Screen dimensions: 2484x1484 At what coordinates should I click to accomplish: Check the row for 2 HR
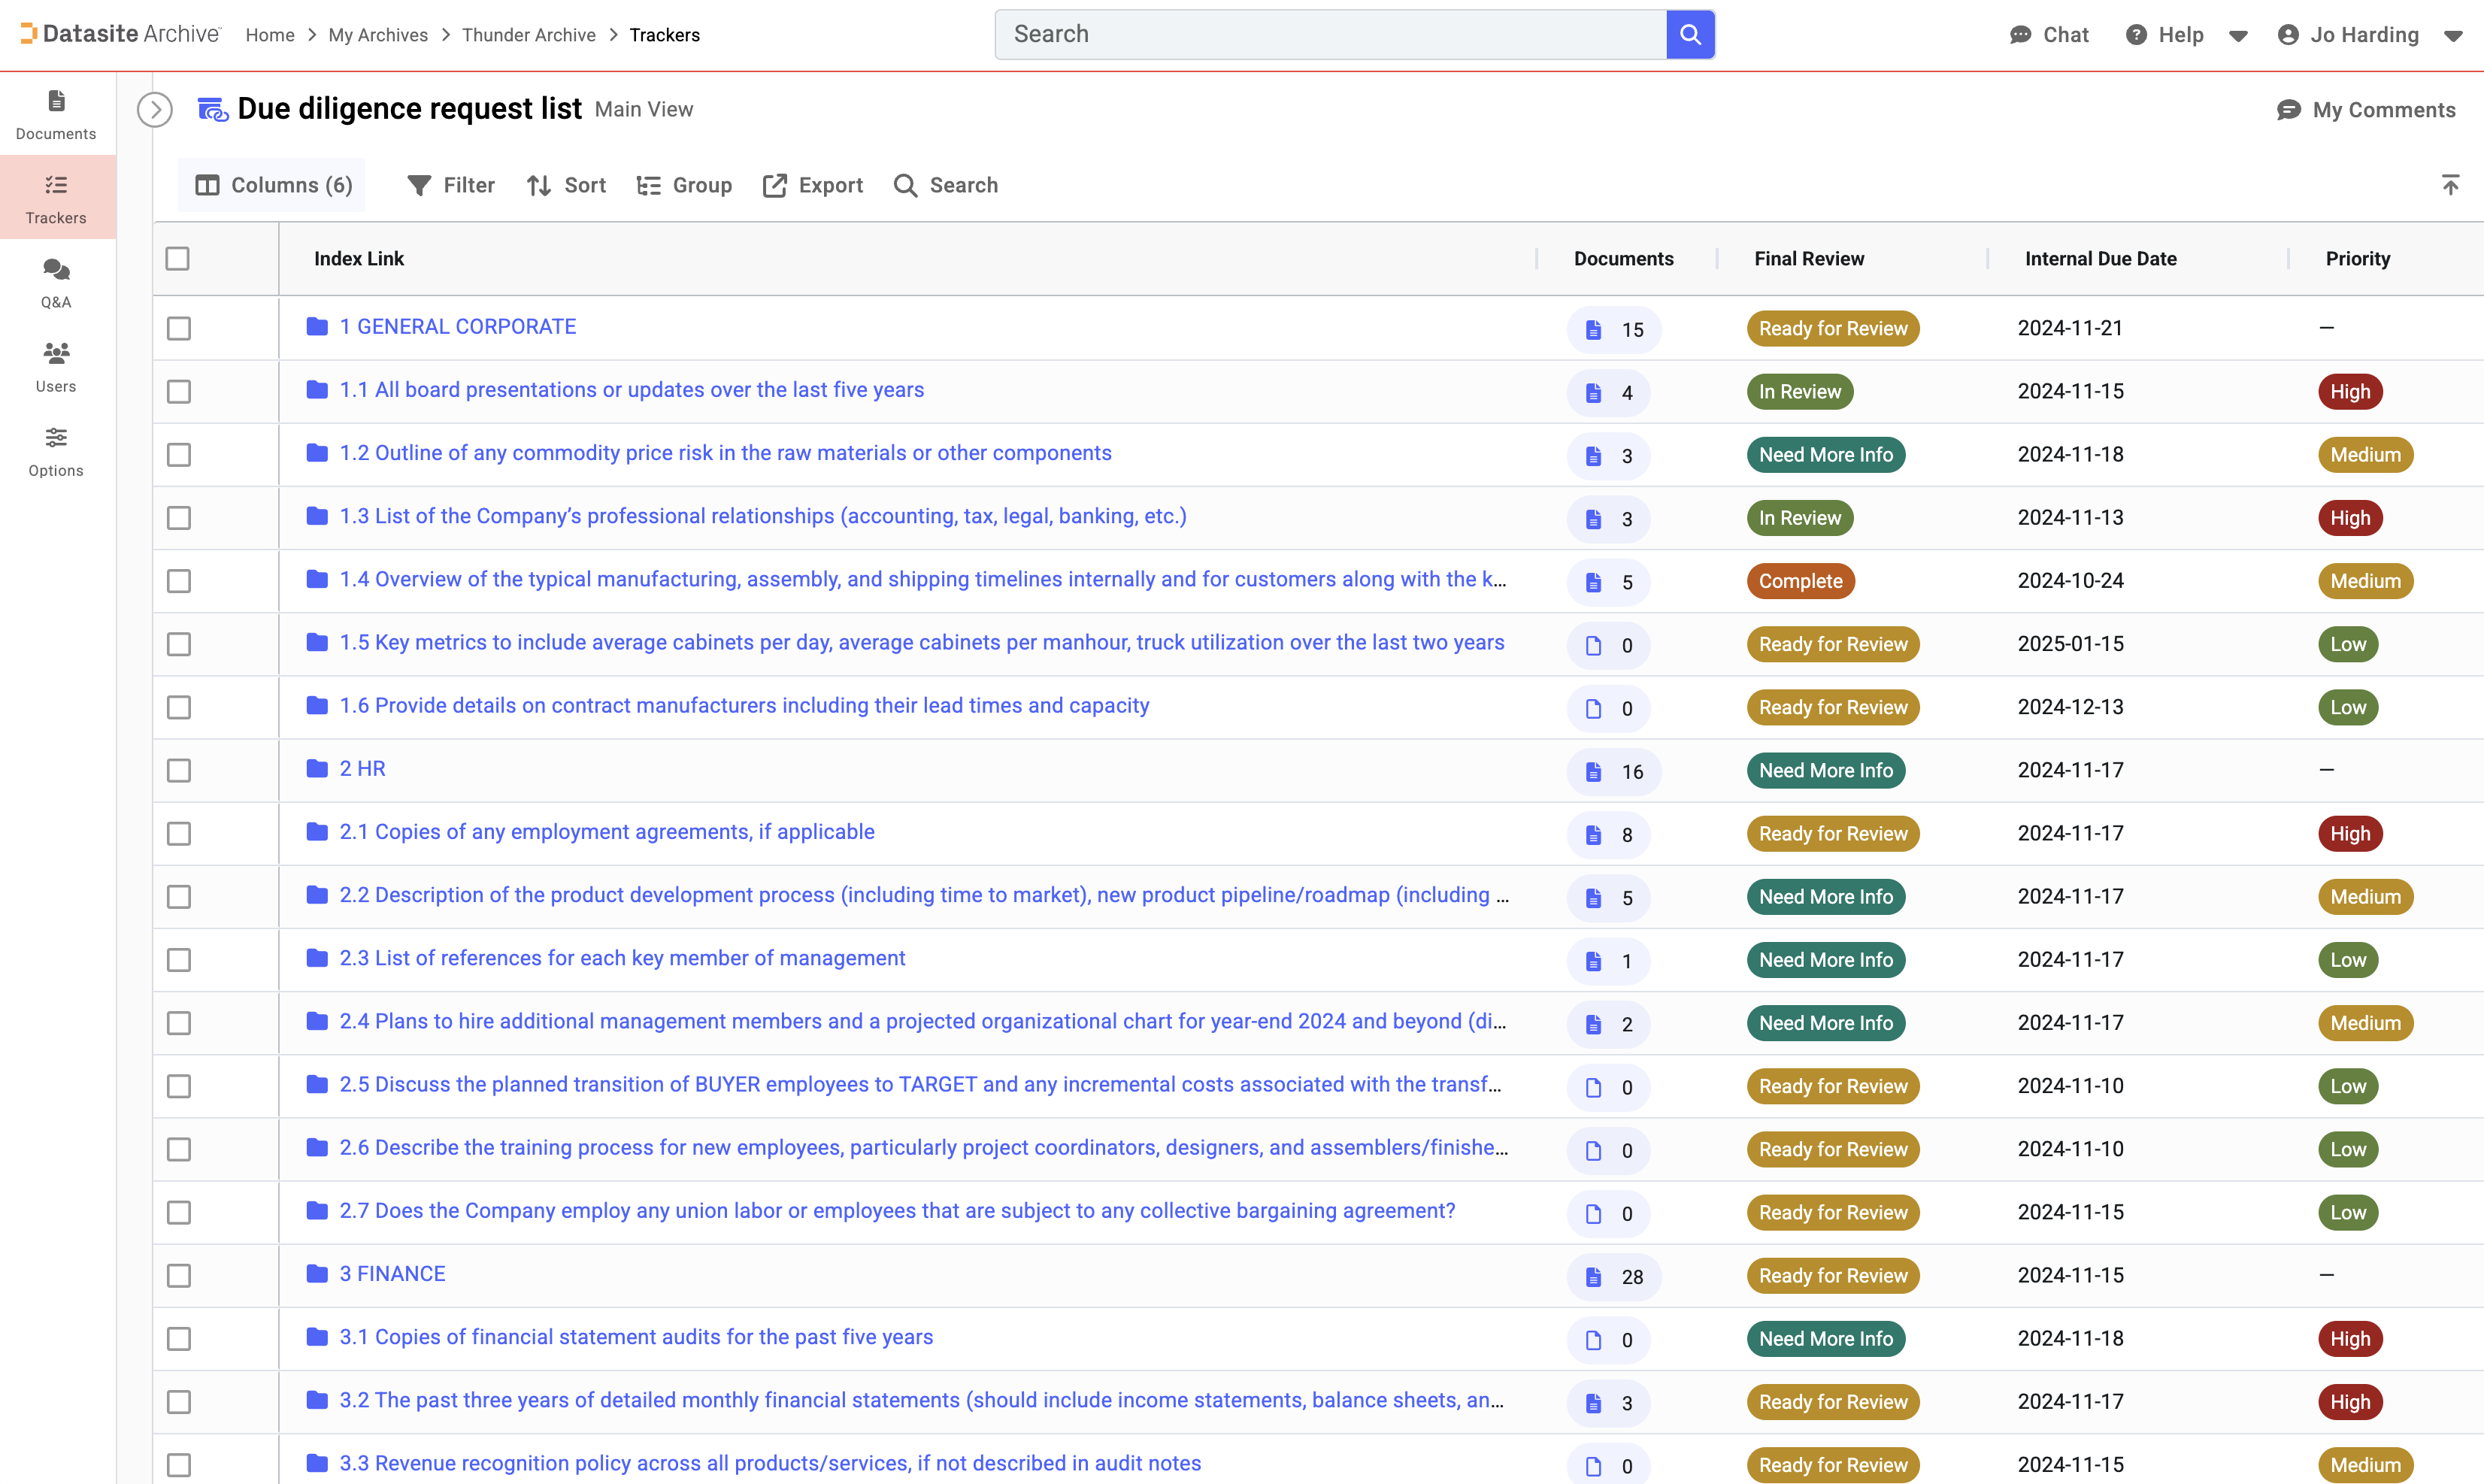click(x=179, y=770)
